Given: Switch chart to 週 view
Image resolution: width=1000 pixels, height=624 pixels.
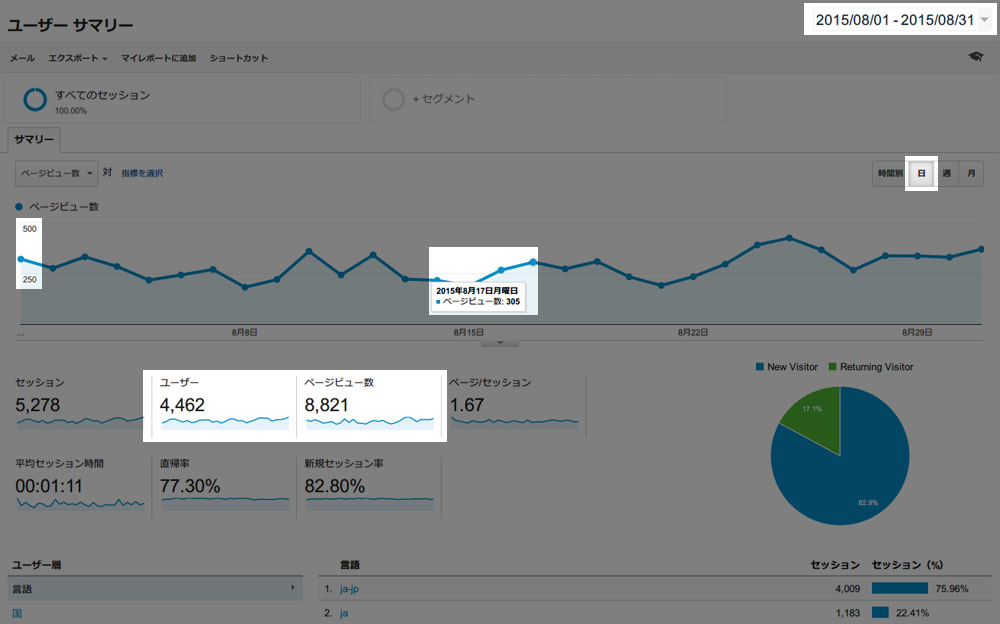Looking at the screenshot, I should (946, 173).
